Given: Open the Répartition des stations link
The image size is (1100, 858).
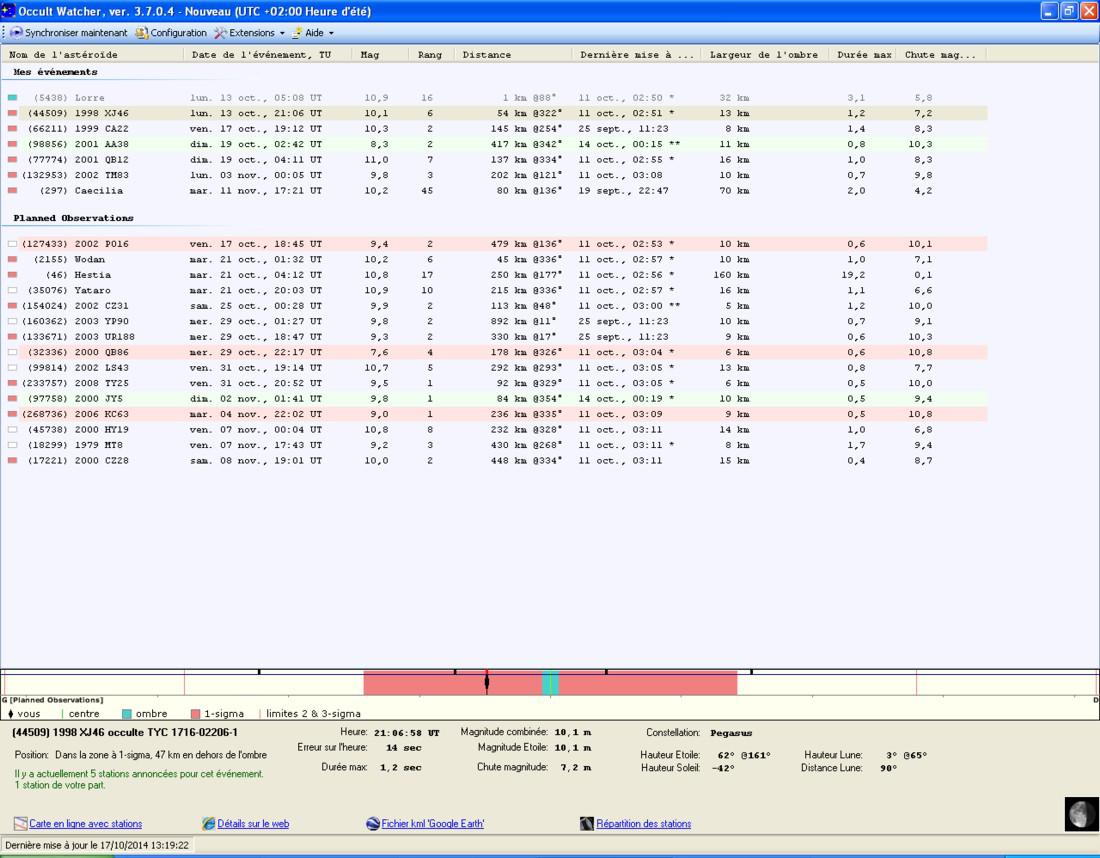Looking at the screenshot, I should point(643,824).
